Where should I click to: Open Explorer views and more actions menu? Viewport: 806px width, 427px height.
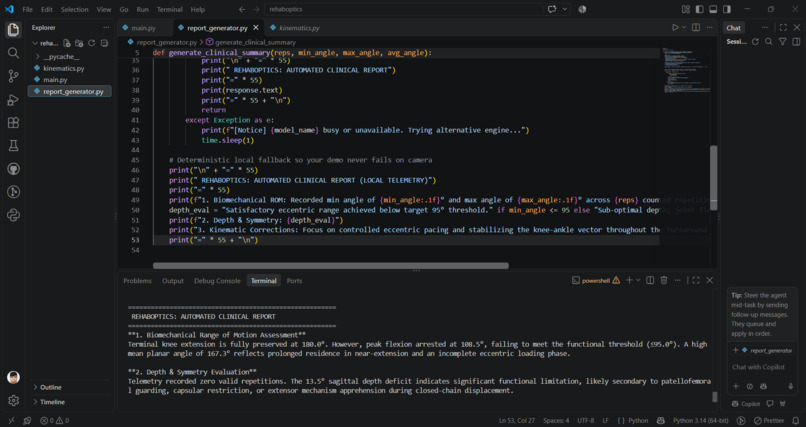106,28
